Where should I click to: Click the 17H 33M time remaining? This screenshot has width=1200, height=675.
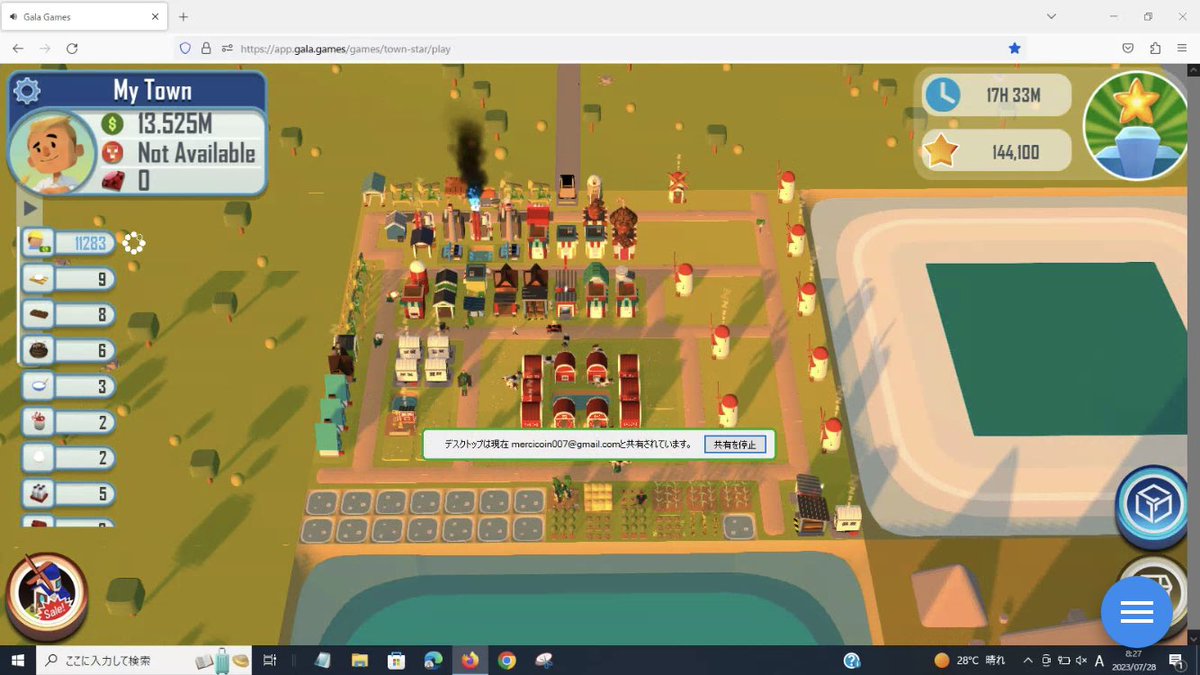(x=1013, y=96)
